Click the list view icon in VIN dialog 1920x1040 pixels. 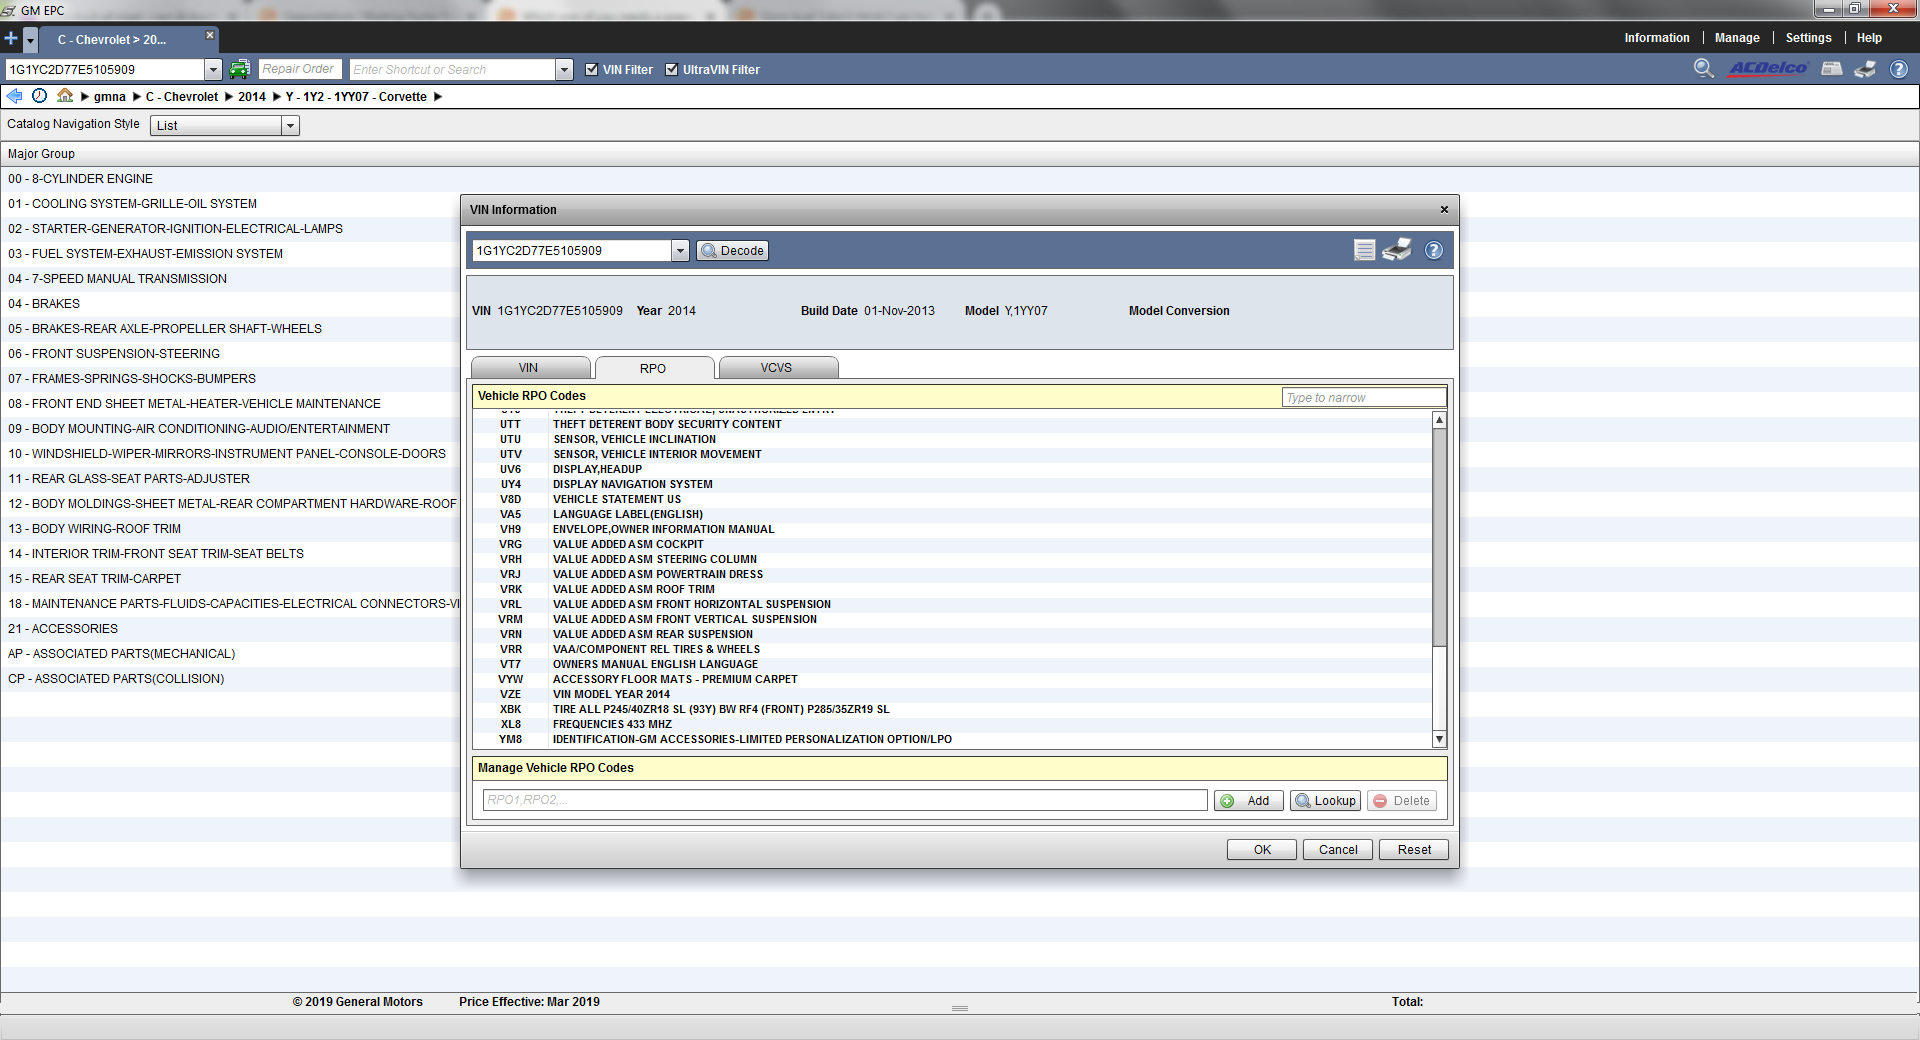tap(1365, 250)
